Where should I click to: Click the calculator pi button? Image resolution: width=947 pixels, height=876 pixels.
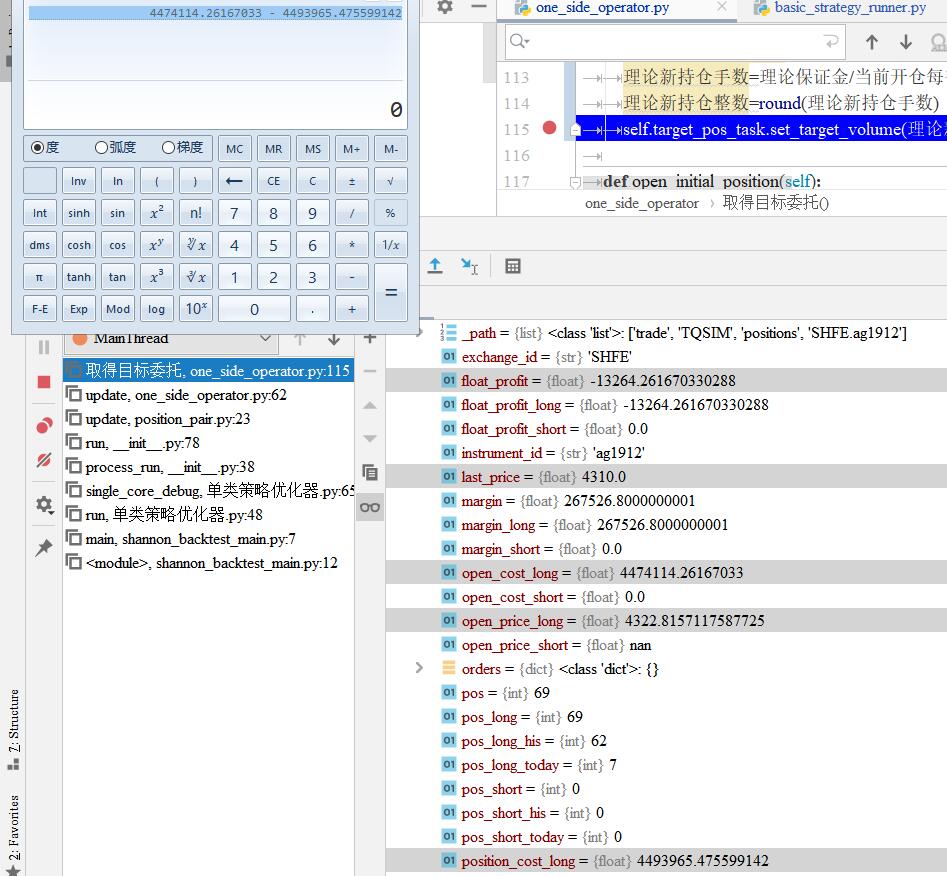(40, 277)
